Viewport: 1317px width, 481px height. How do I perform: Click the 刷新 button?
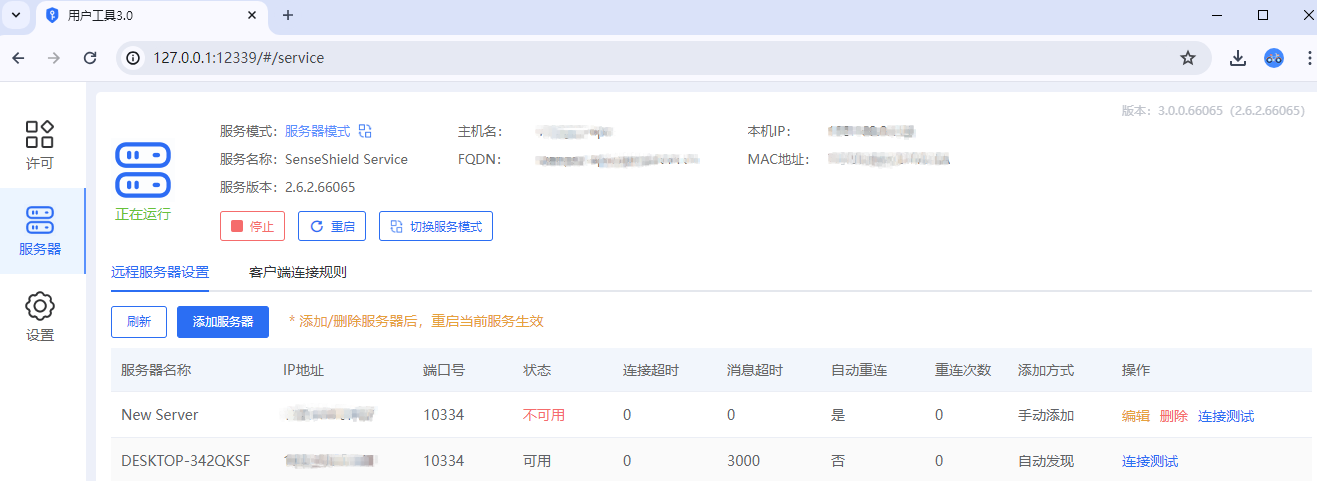point(139,322)
